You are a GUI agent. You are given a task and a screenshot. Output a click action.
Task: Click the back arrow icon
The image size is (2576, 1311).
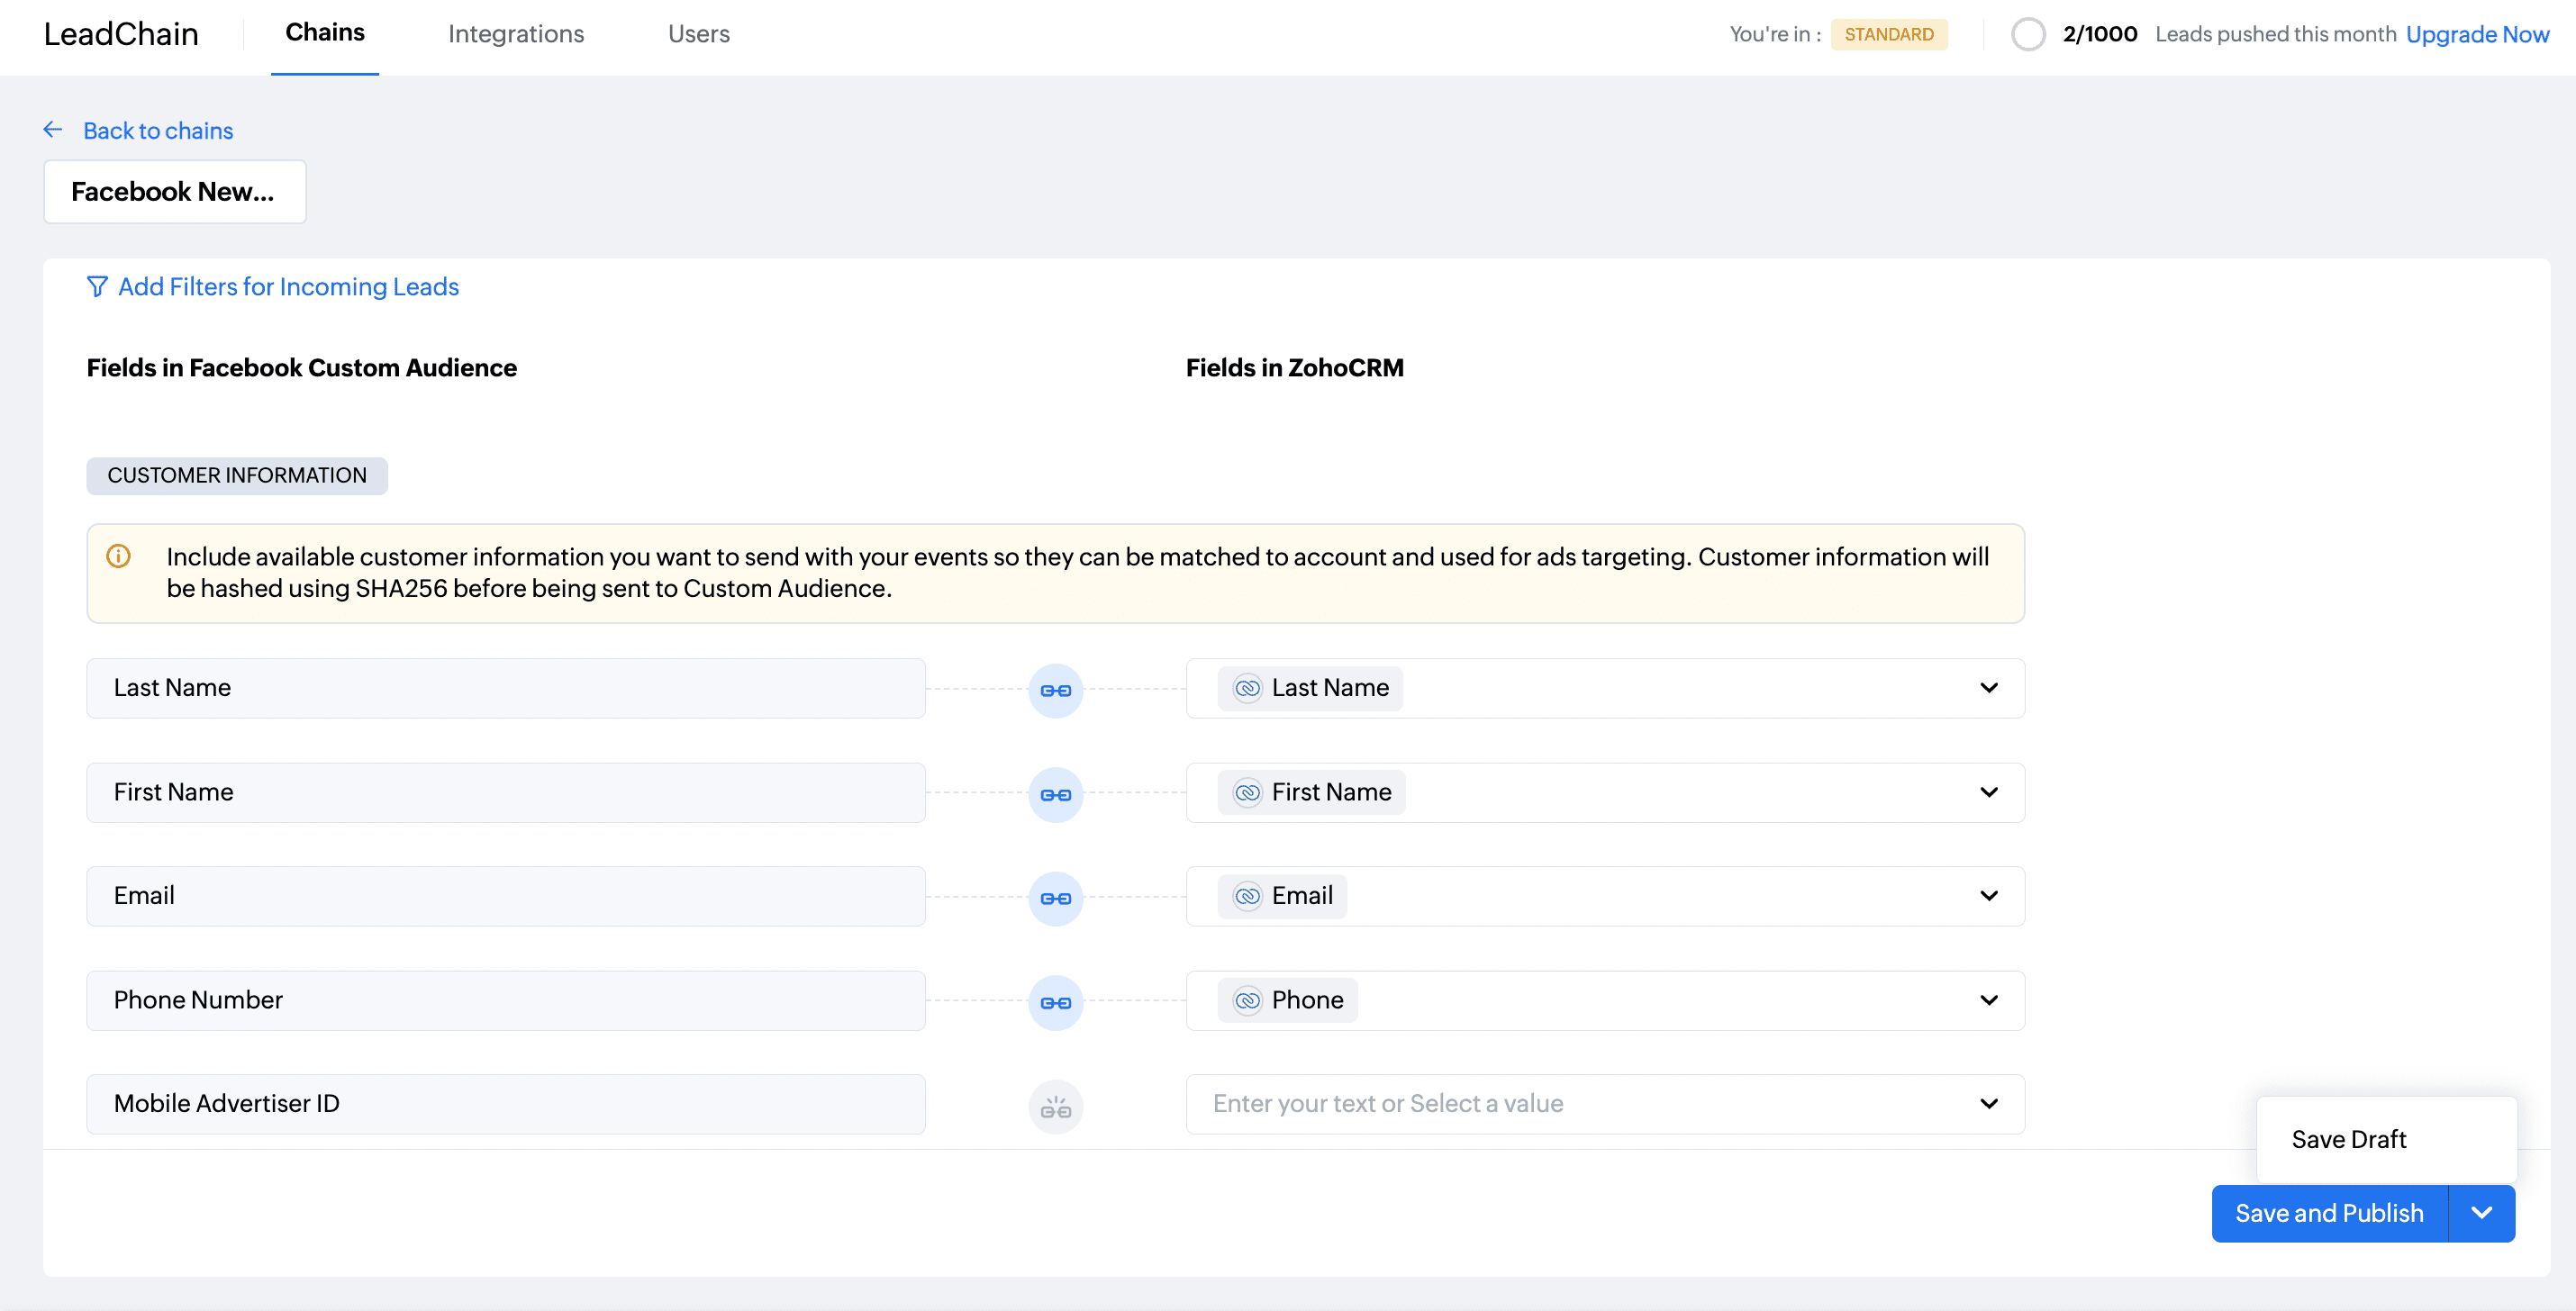53,130
